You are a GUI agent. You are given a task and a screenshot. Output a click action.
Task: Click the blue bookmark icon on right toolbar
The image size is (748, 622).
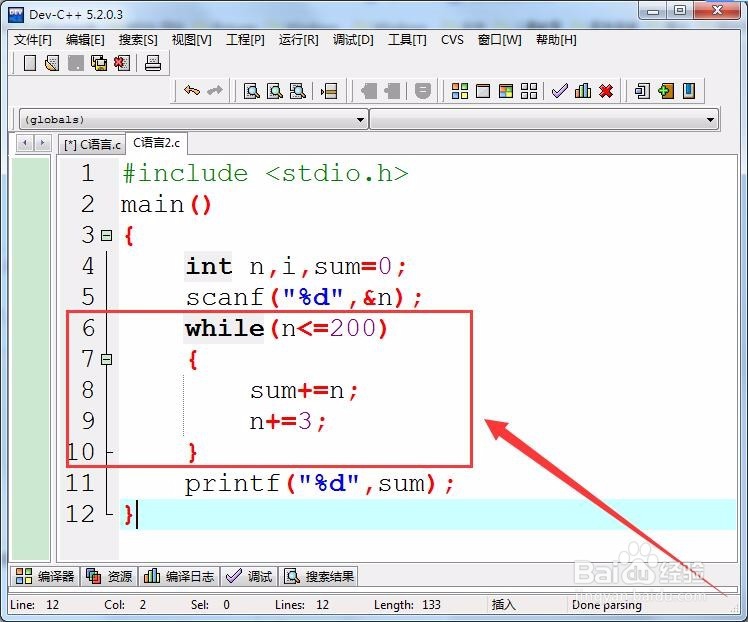click(x=689, y=91)
